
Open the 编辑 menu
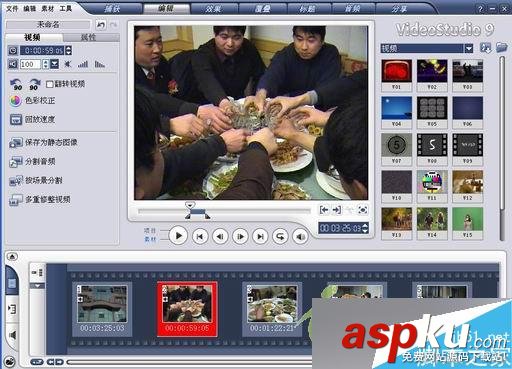tap(30, 8)
